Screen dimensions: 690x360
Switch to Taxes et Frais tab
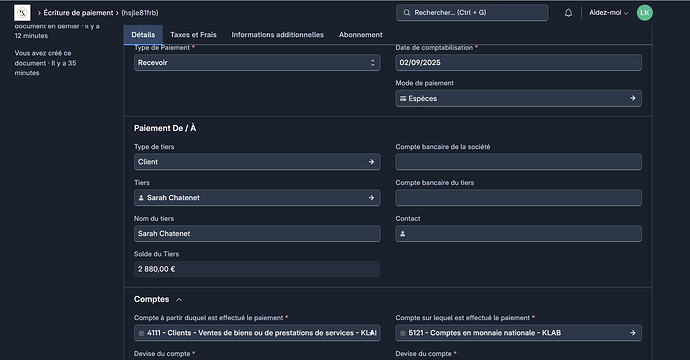193,35
